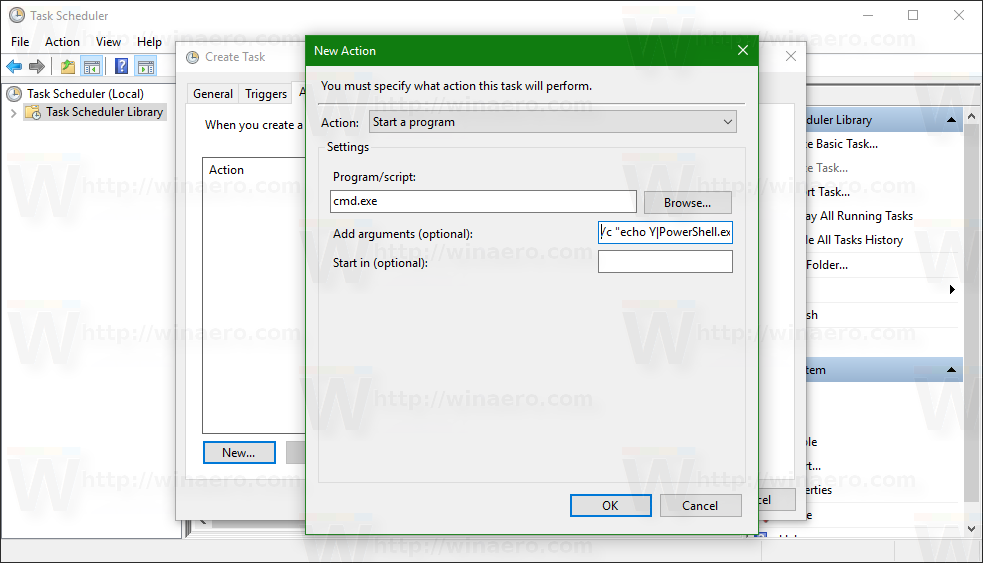983x563 pixels.
Task: Click the Up One Level folder icon
Action: point(68,66)
